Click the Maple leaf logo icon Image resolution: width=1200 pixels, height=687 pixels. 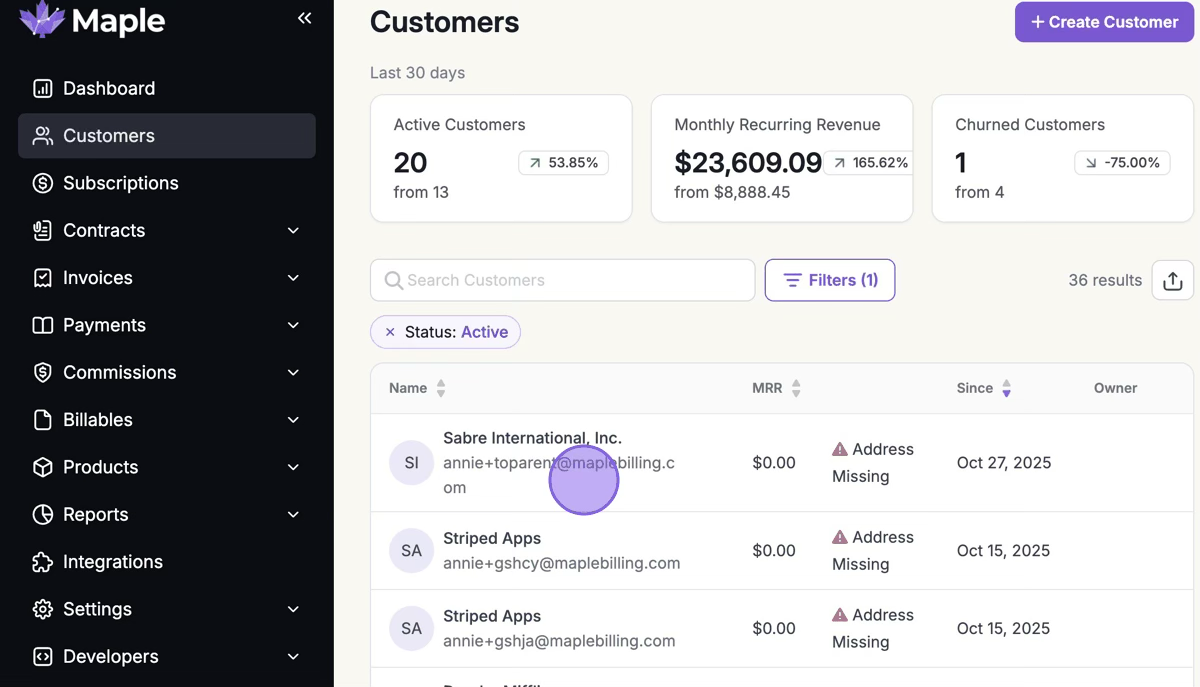coord(42,18)
